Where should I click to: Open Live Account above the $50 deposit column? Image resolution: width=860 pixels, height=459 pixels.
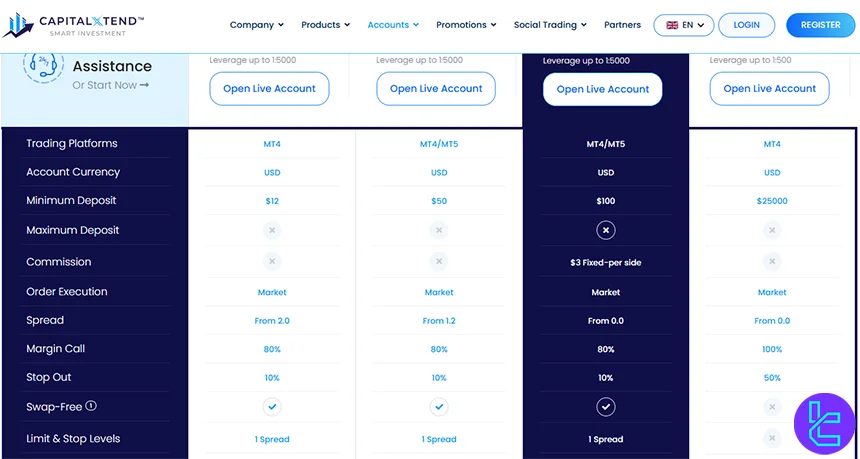[x=436, y=89]
